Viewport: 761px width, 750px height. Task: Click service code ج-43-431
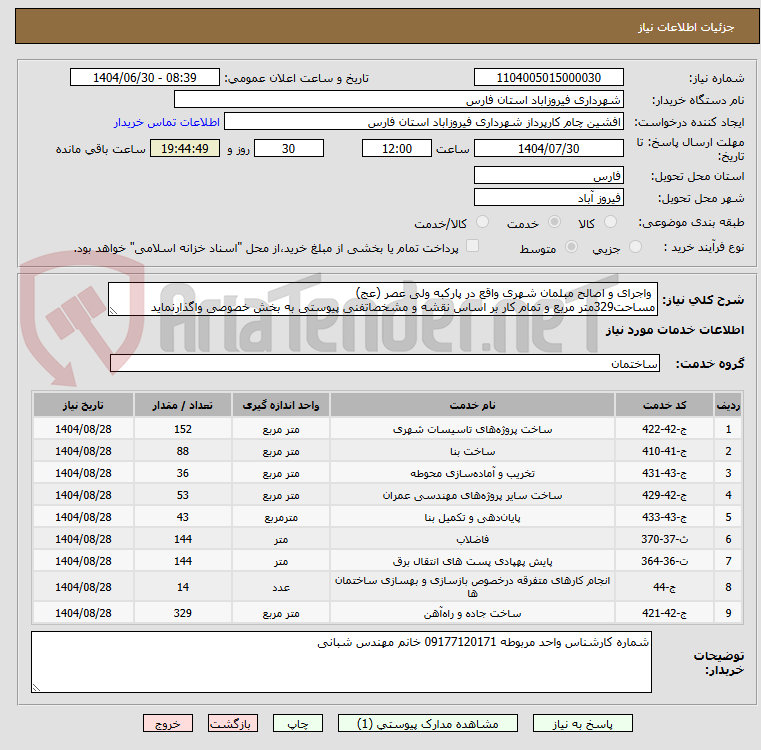click(x=664, y=473)
